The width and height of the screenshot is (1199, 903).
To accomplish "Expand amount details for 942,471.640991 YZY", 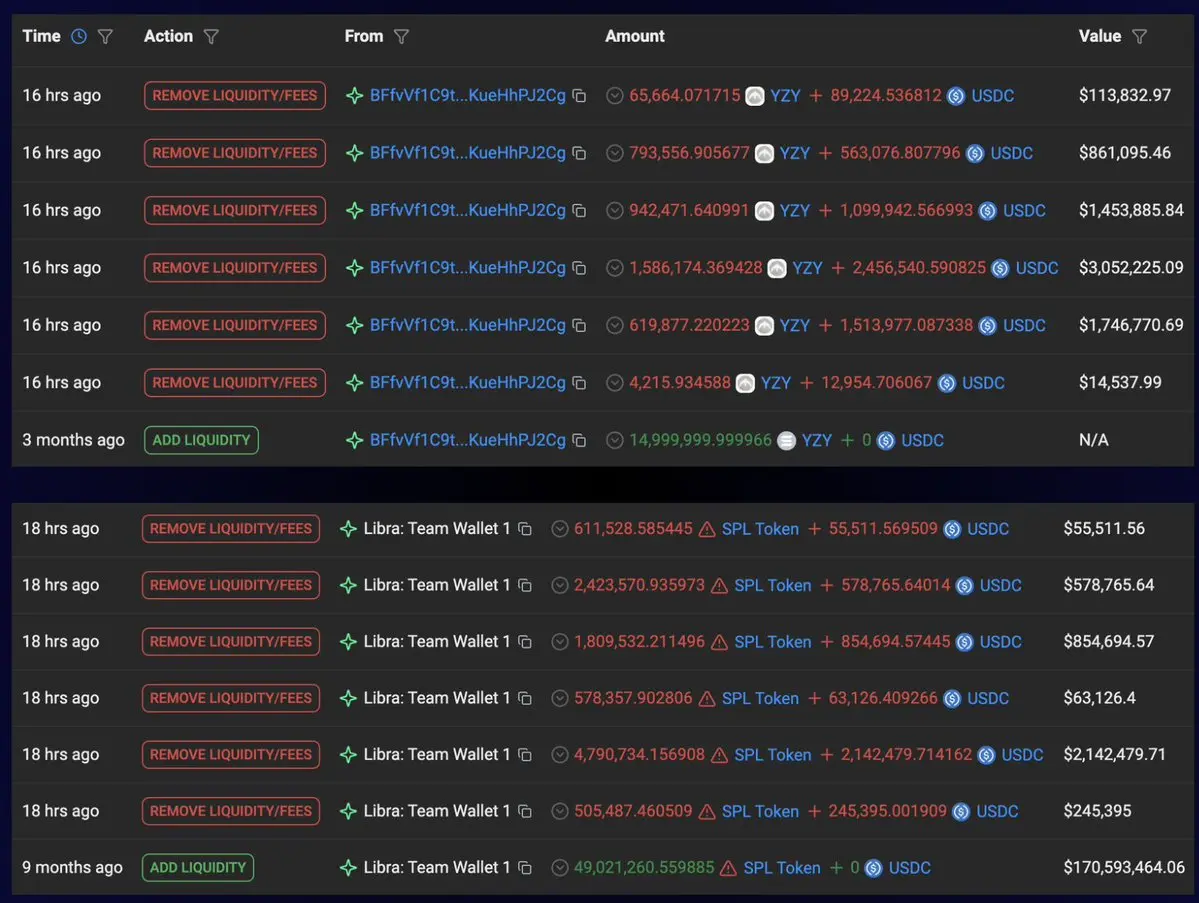I will tap(615, 210).
